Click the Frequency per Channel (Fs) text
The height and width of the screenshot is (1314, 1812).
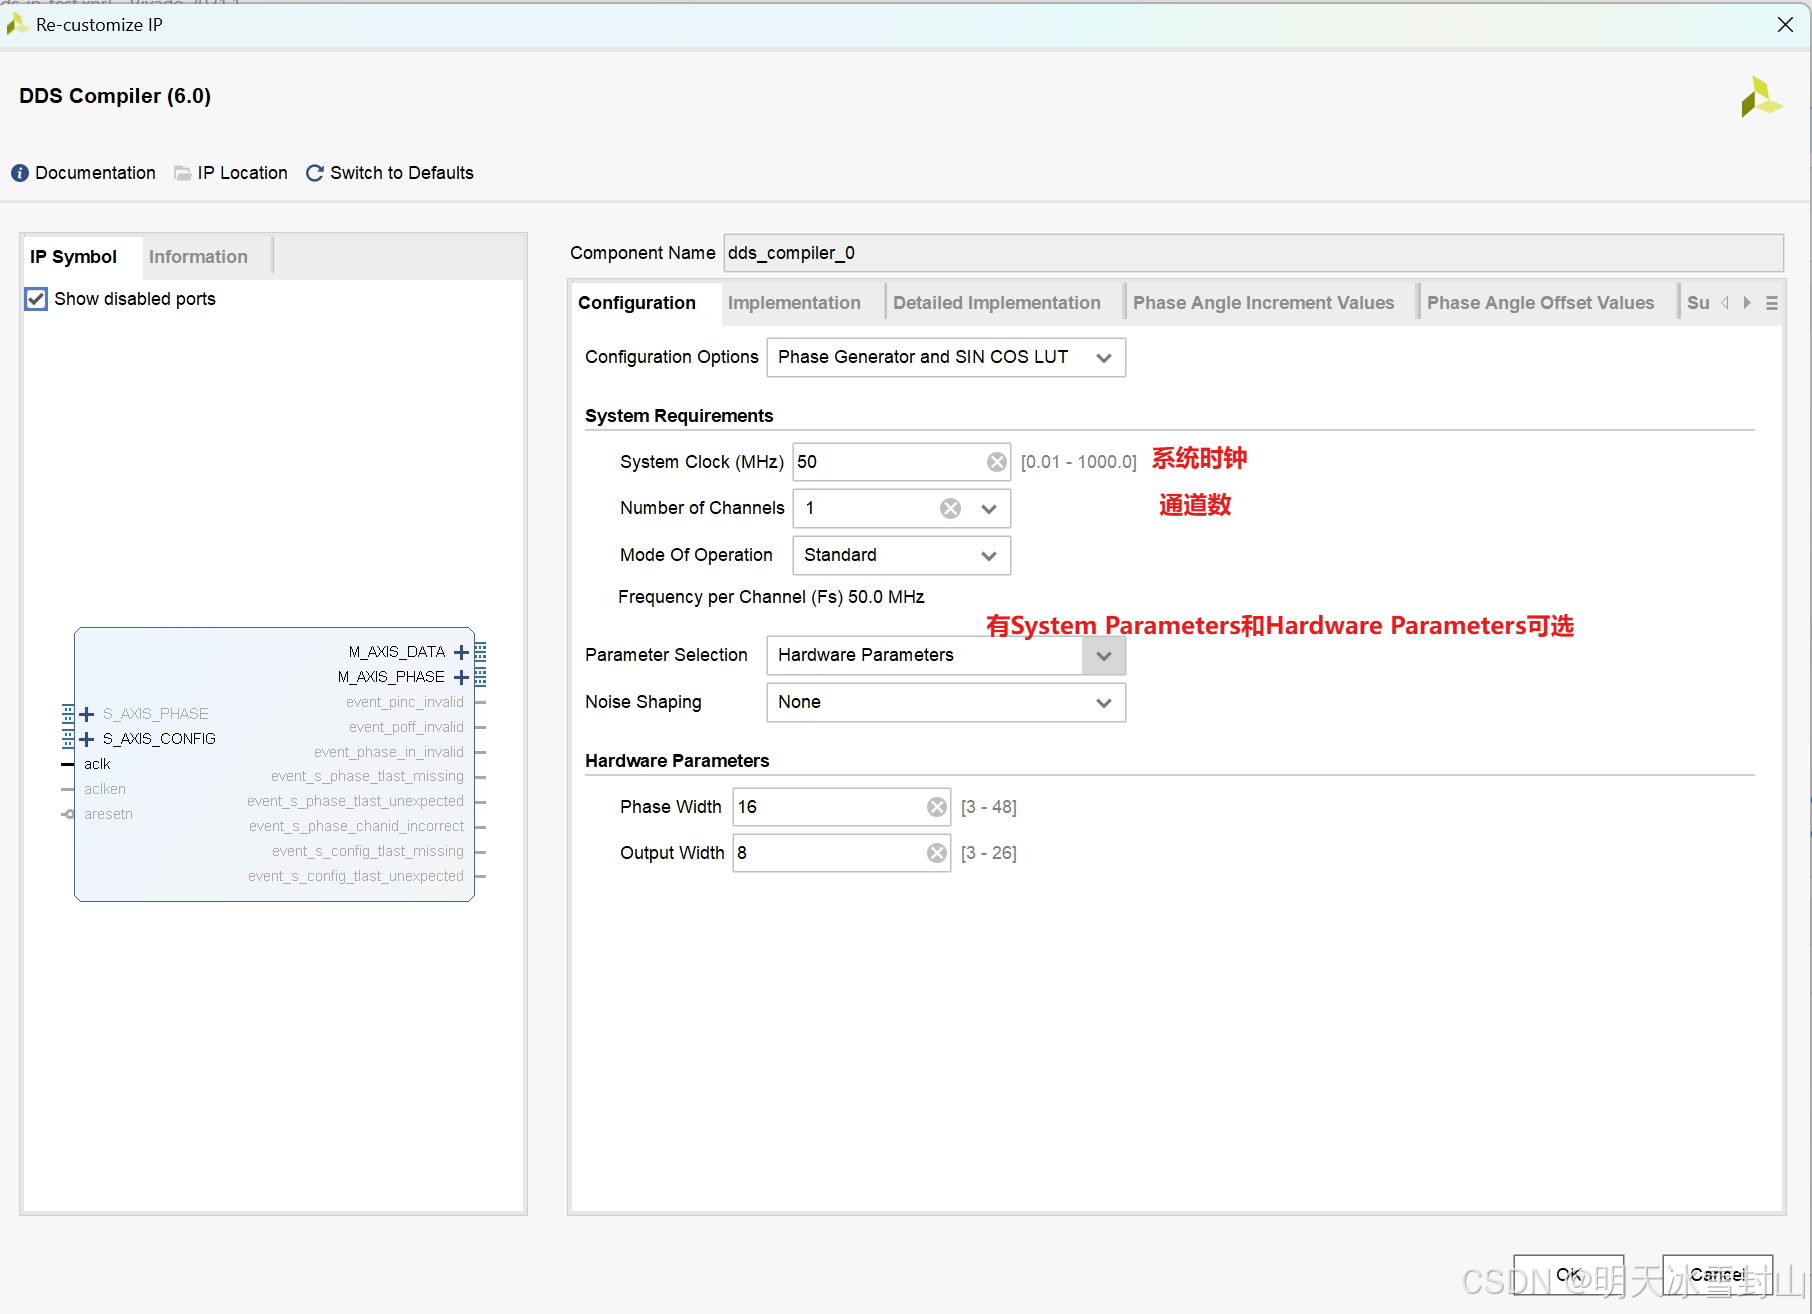click(x=771, y=597)
